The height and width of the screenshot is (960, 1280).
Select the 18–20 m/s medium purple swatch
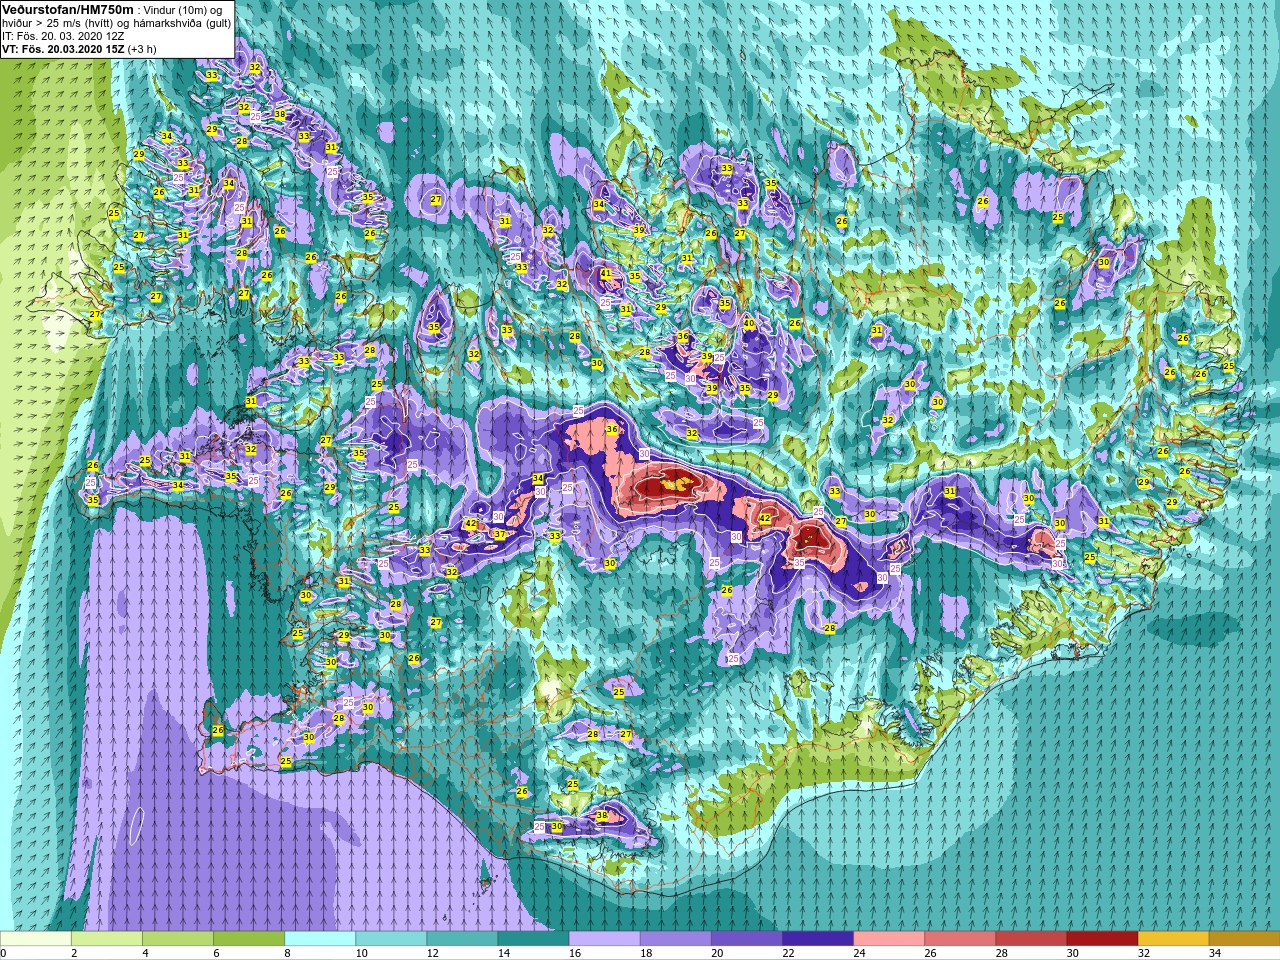point(675,939)
